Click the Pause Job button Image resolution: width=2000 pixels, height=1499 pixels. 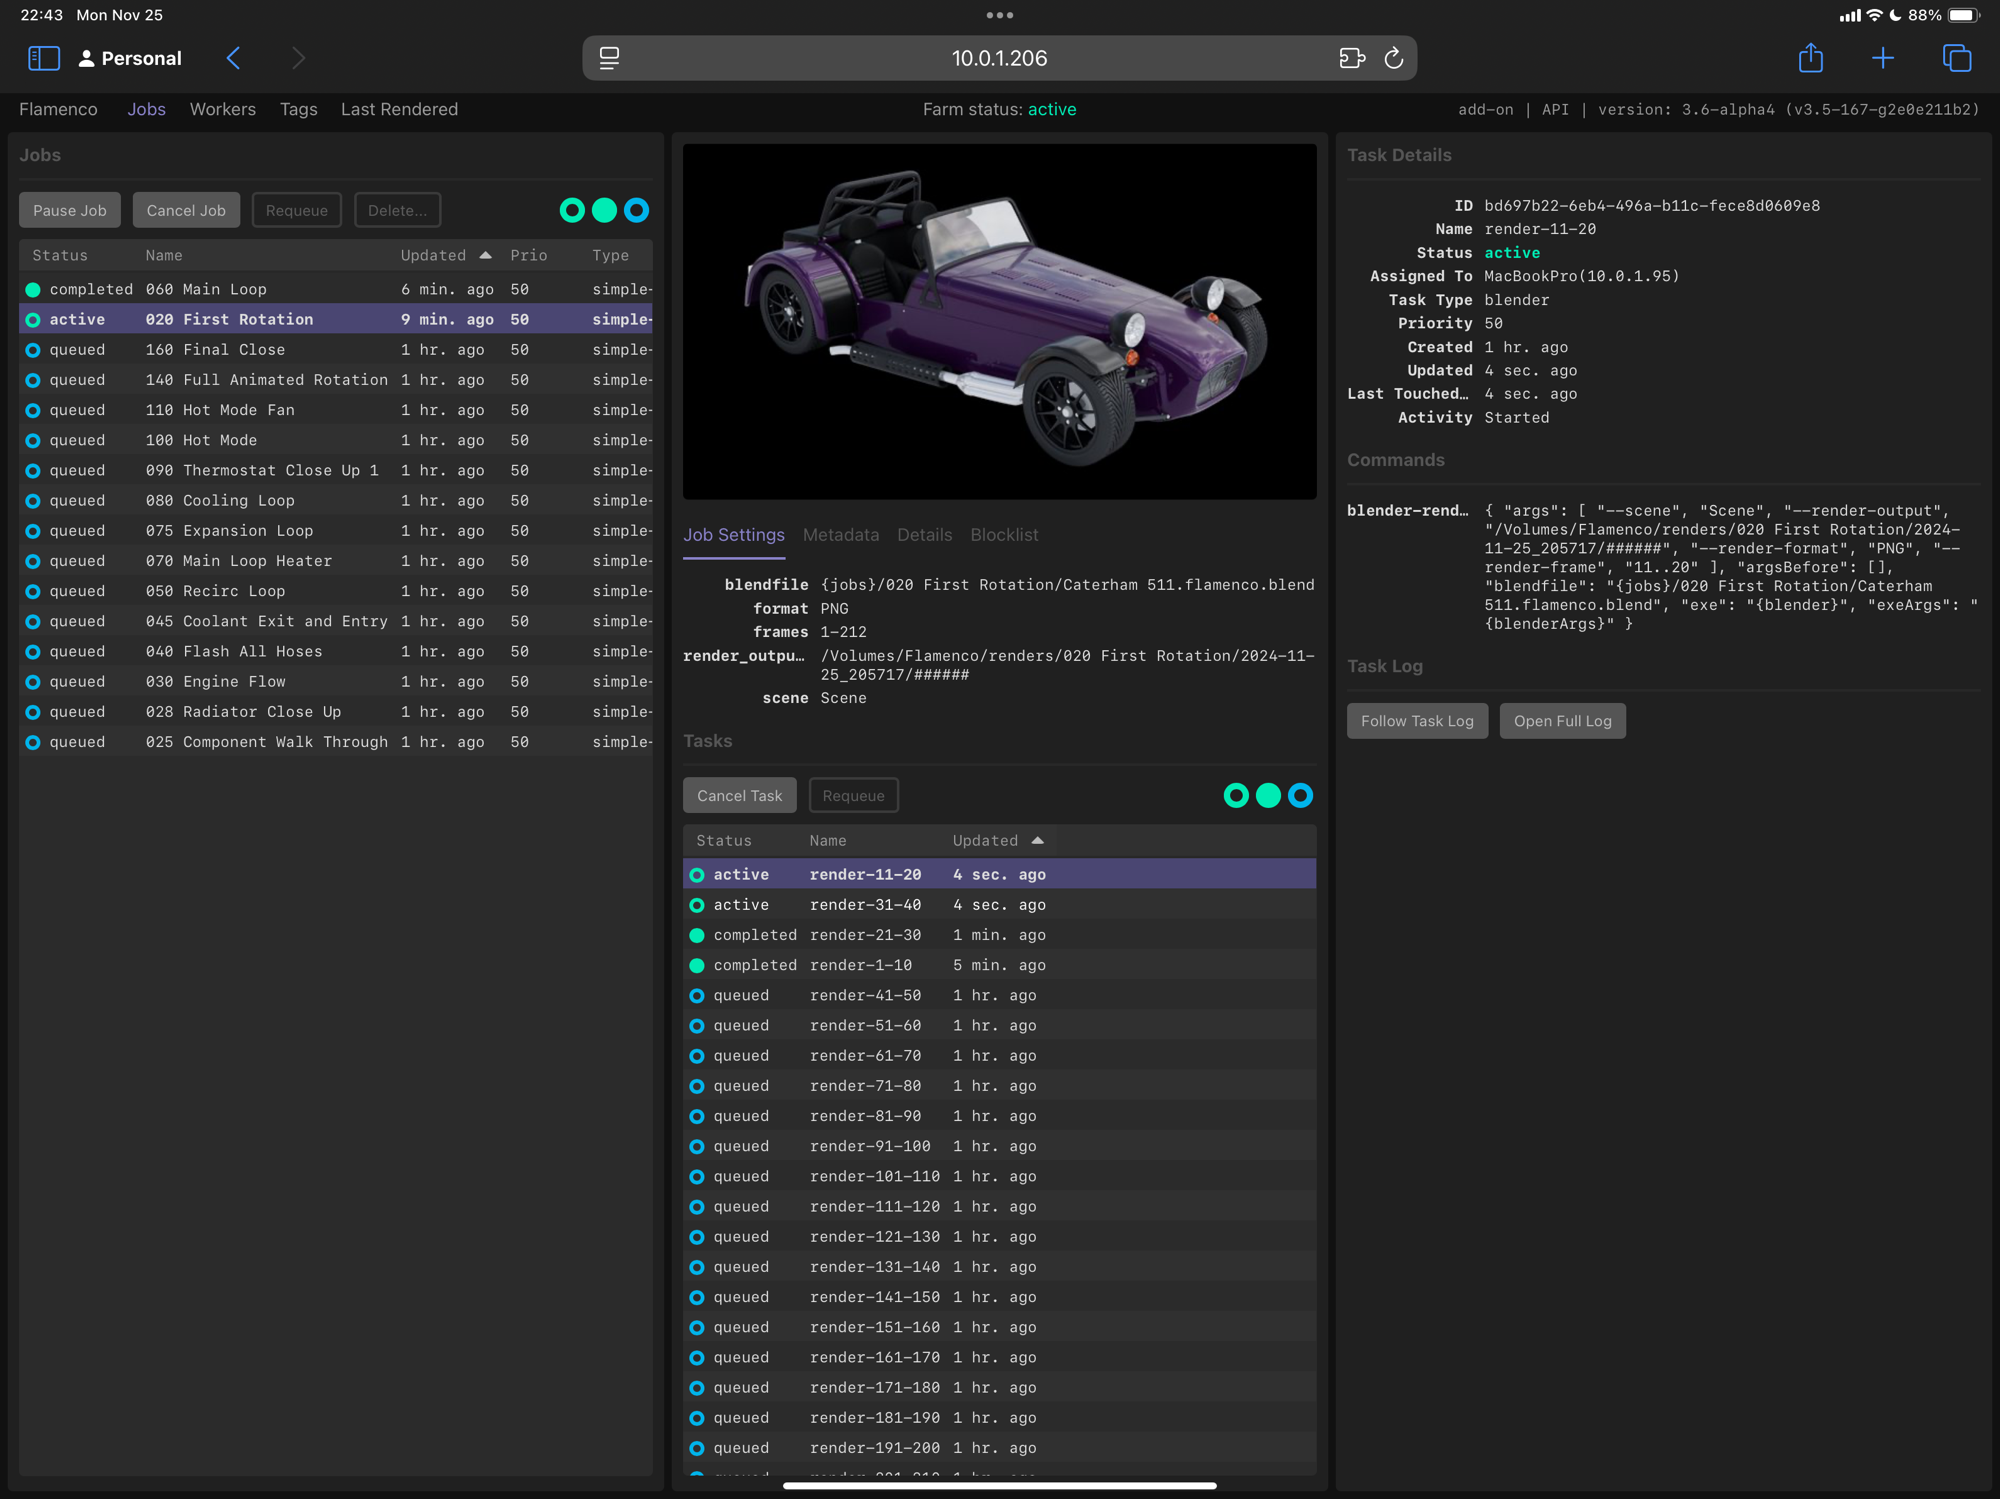coord(70,210)
